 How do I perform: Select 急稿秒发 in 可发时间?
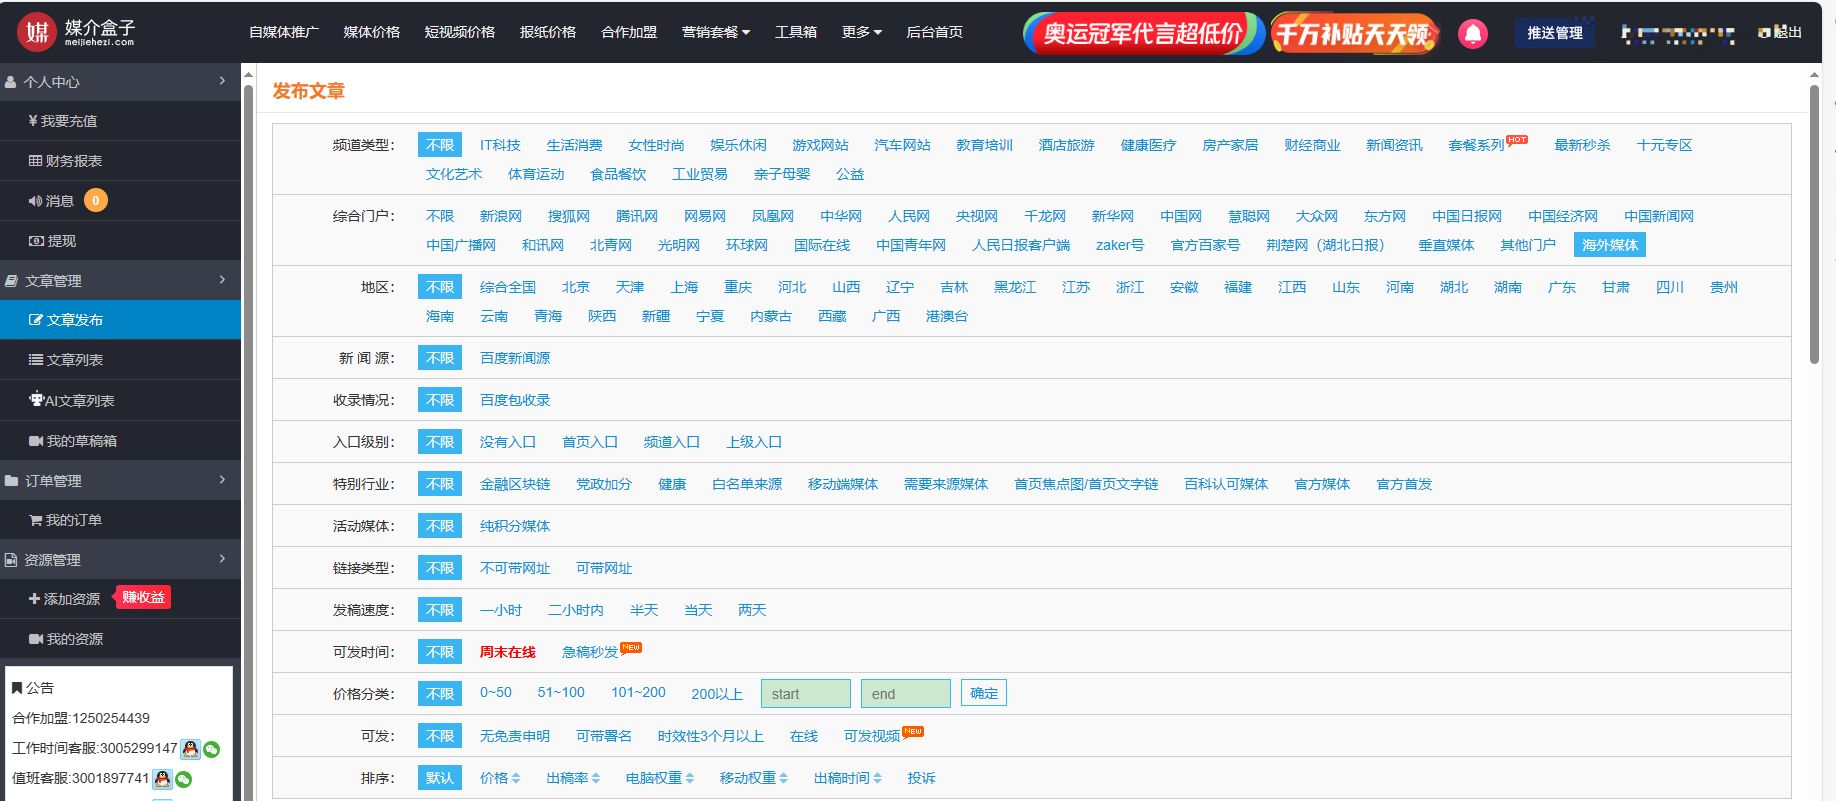point(590,652)
